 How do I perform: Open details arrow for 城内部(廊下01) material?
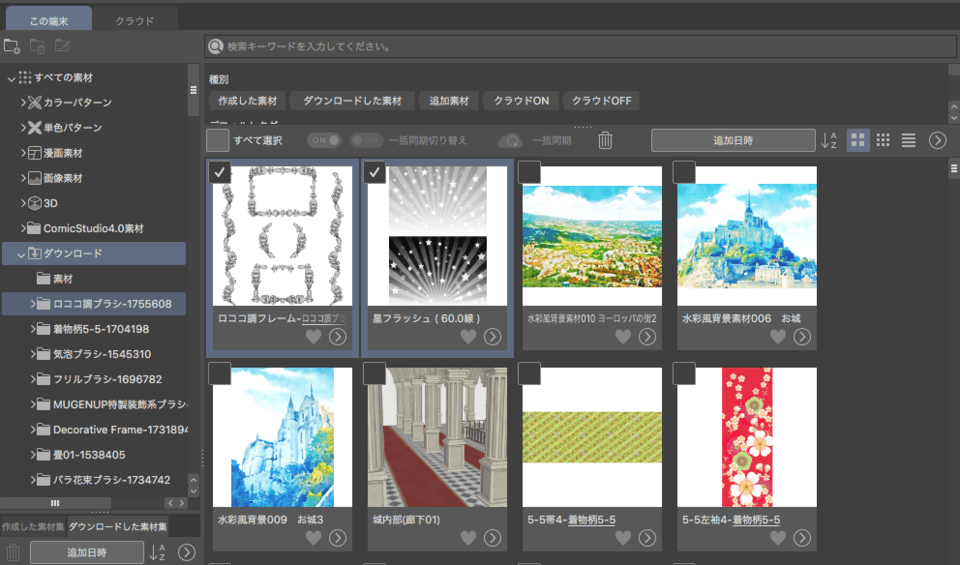[492, 538]
